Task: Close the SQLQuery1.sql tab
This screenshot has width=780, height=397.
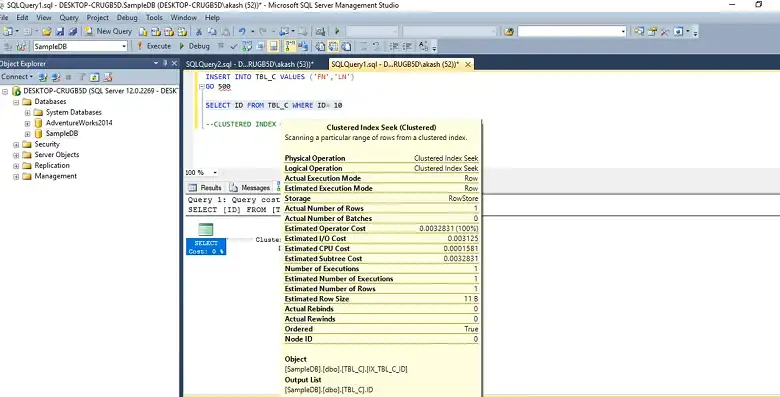Action: click(468, 65)
